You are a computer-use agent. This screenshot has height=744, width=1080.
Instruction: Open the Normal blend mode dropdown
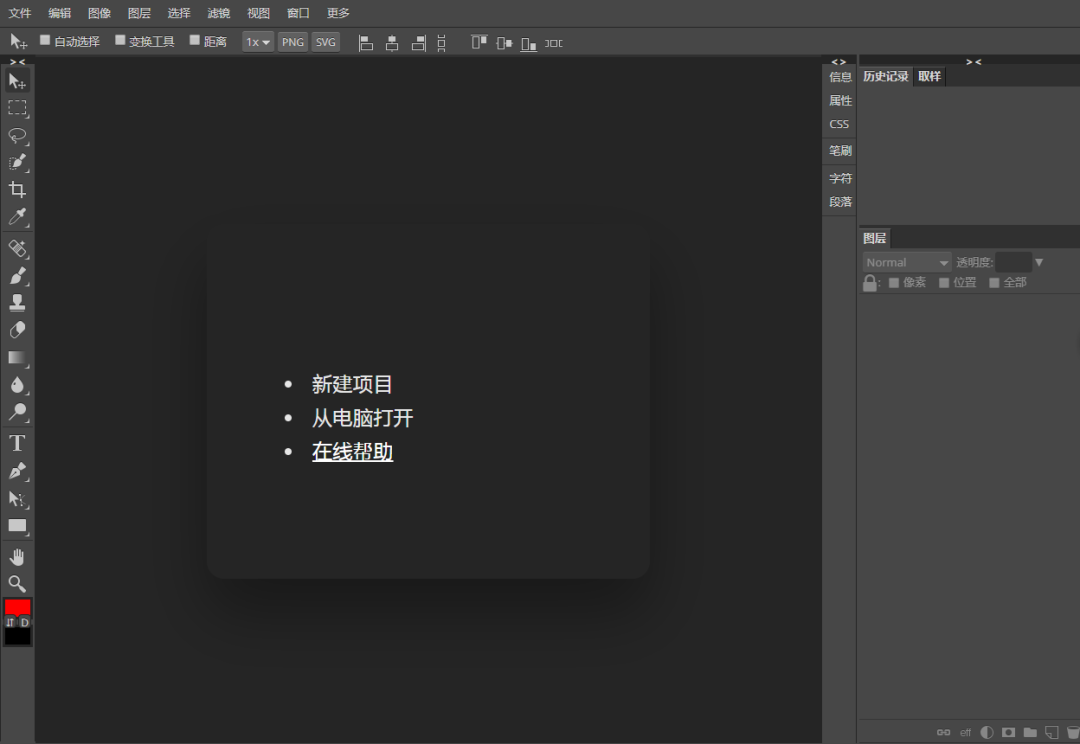(x=907, y=262)
